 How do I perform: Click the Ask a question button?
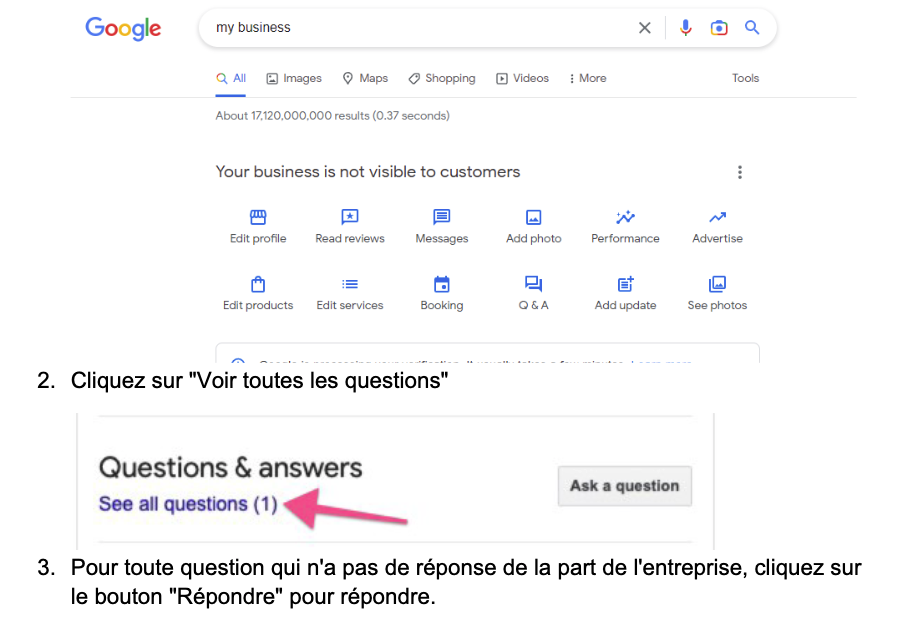click(x=624, y=486)
